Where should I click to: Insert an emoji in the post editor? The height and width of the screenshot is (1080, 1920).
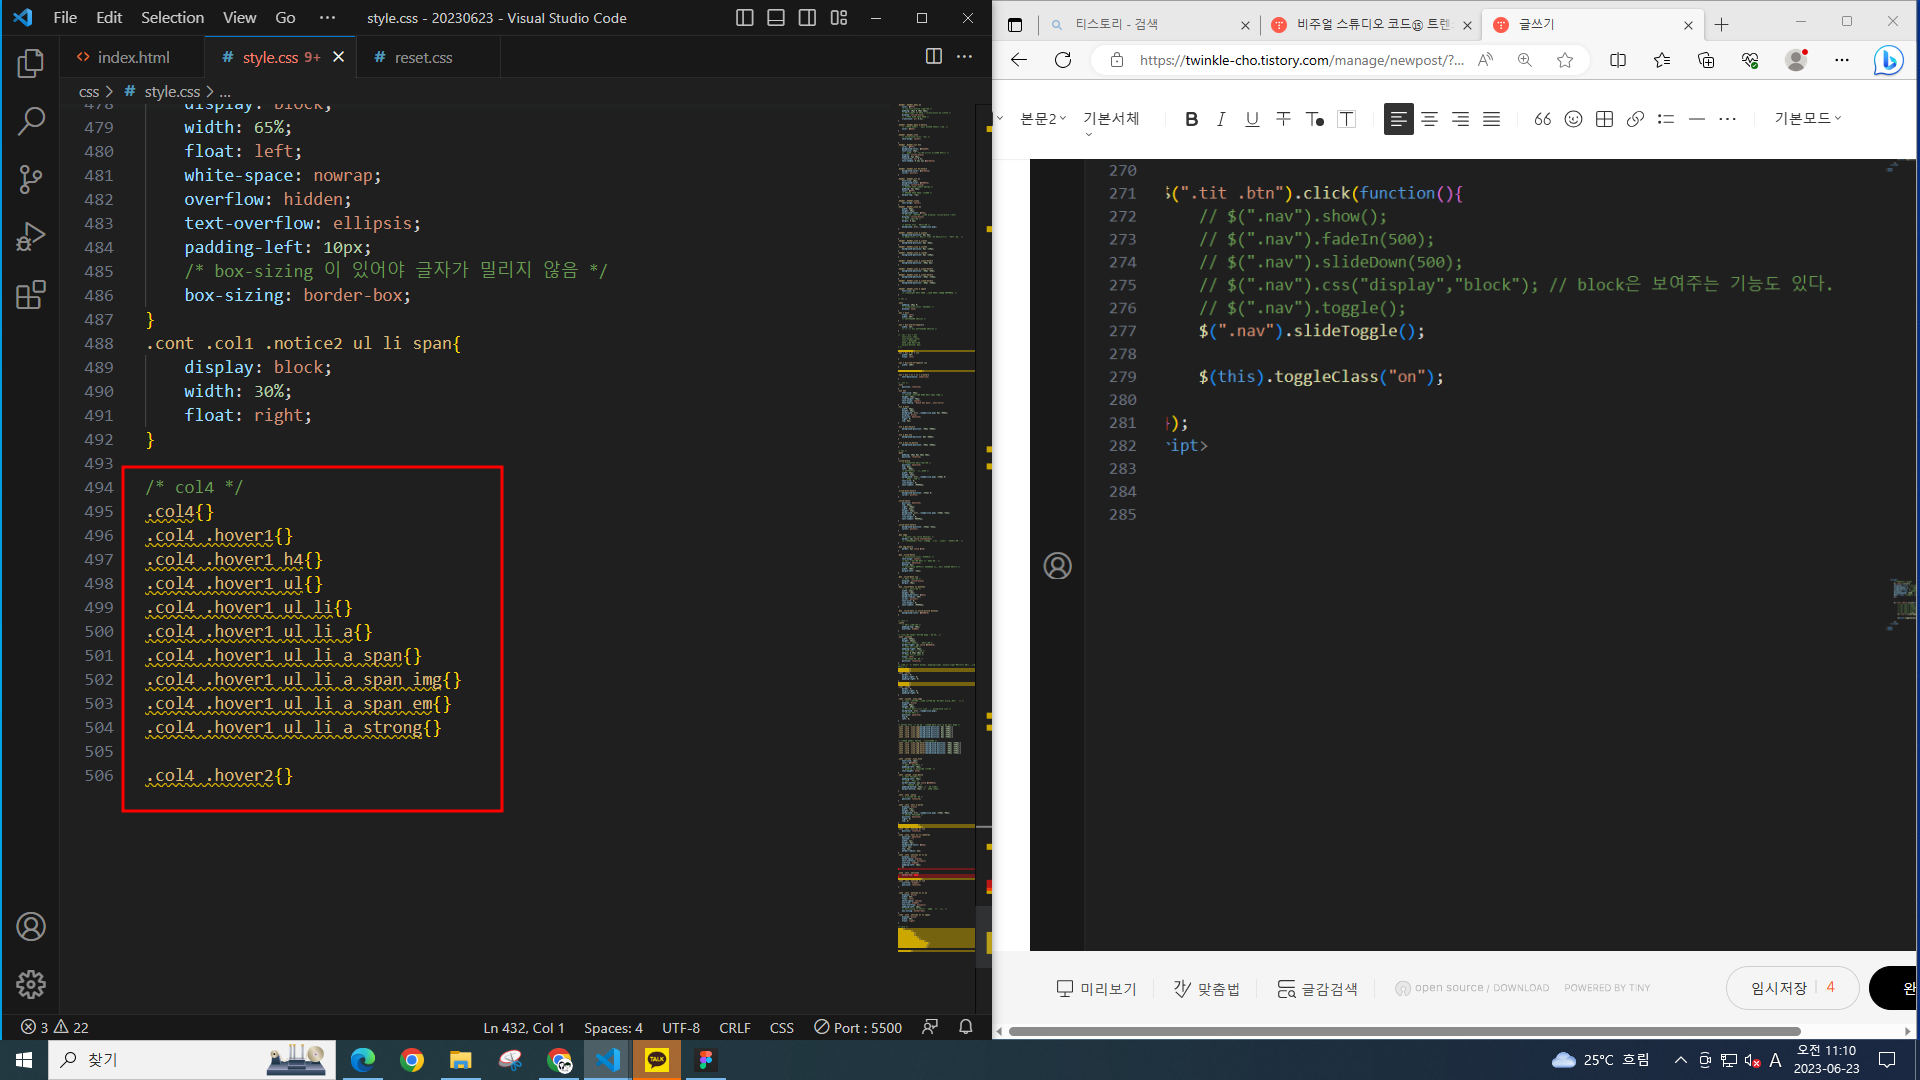pos(1573,119)
